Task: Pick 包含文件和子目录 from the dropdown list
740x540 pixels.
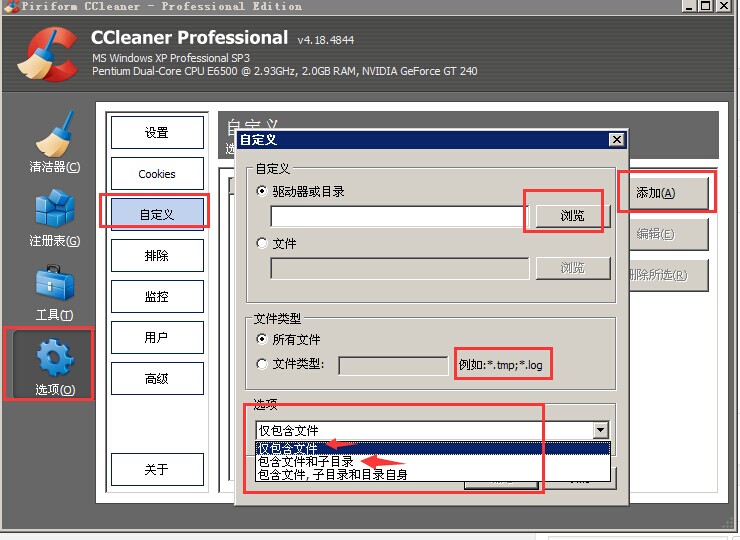Action: click(x=306, y=462)
